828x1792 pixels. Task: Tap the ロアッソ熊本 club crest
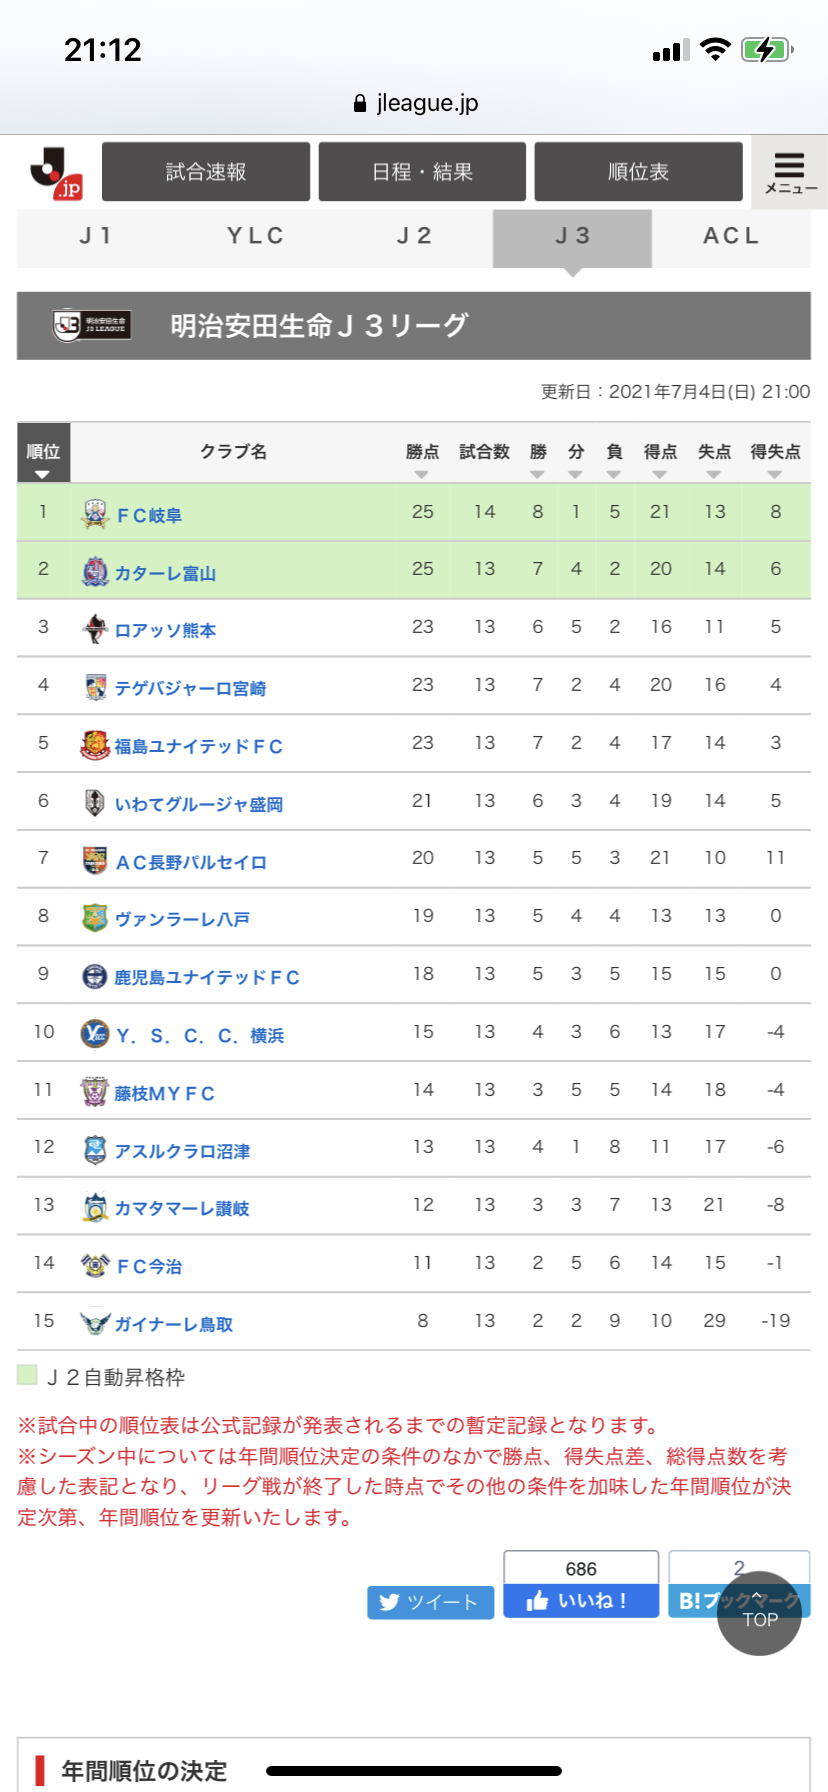coord(95,629)
